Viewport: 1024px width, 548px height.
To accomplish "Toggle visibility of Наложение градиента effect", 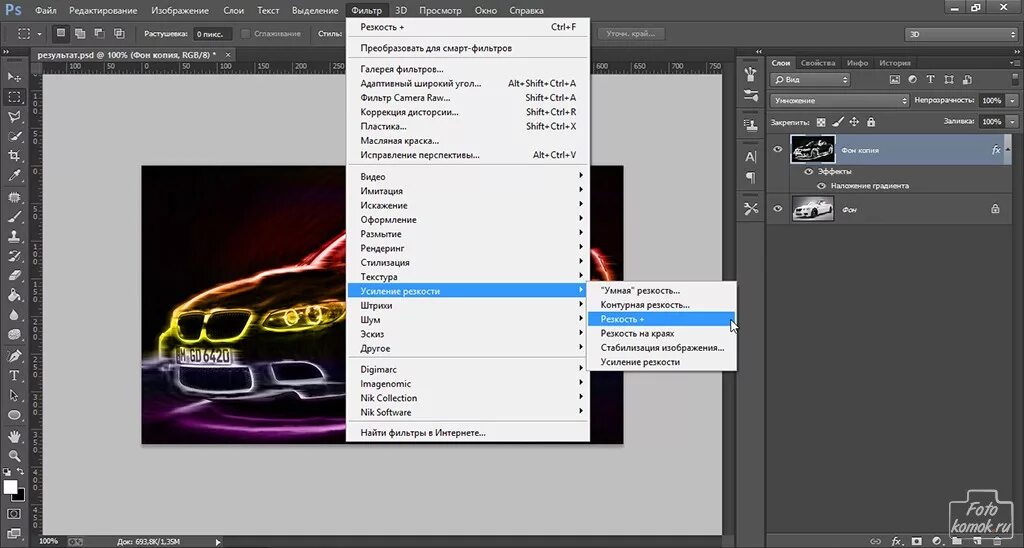I will [x=822, y=186].
